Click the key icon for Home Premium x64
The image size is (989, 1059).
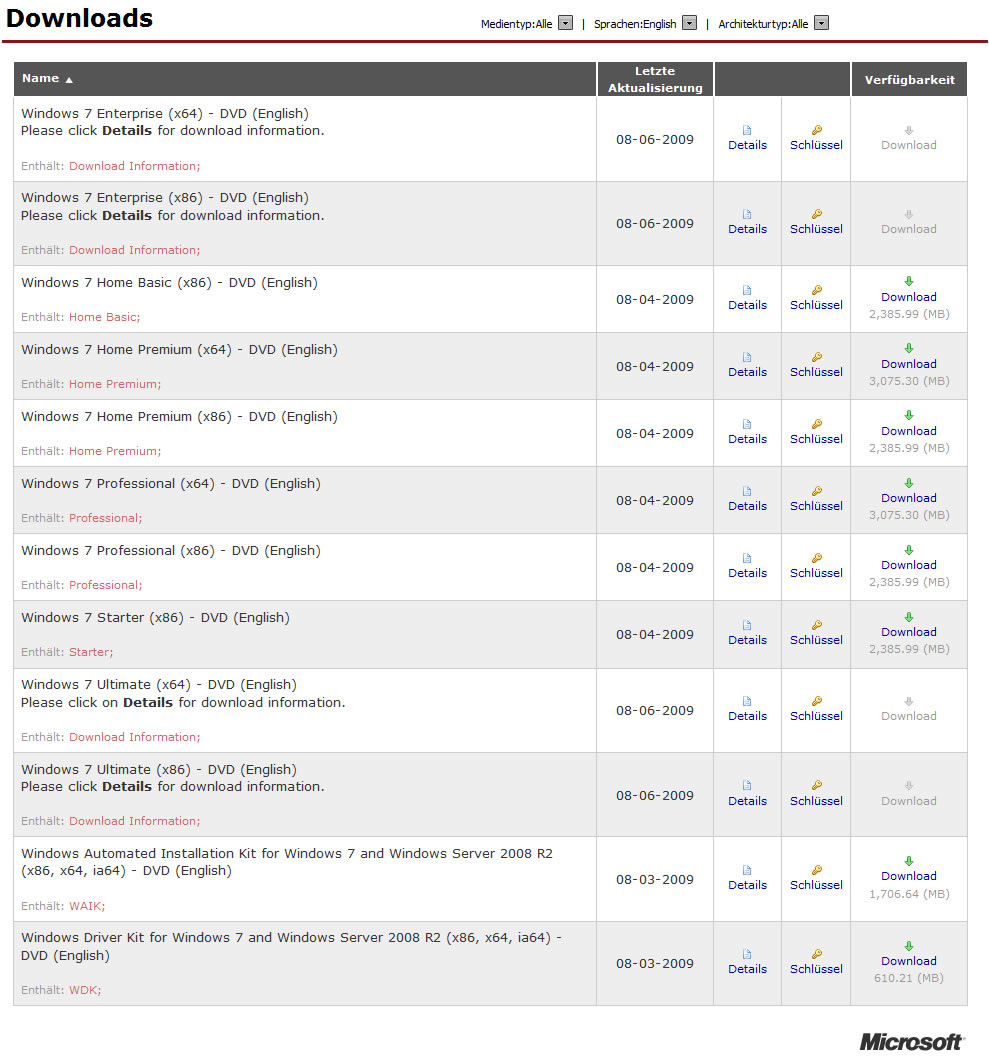click(x=817, y=357)
